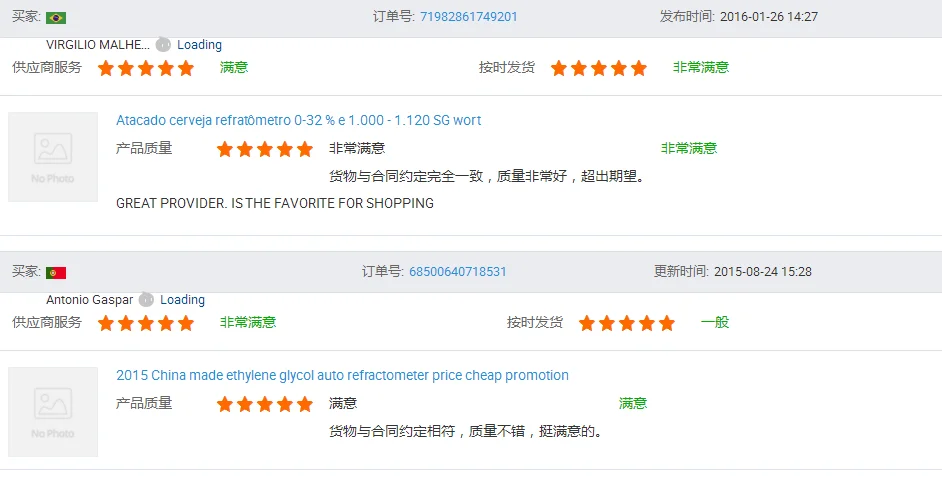Click Loading text next to VIRGILIO MALHE

point(200,45)
